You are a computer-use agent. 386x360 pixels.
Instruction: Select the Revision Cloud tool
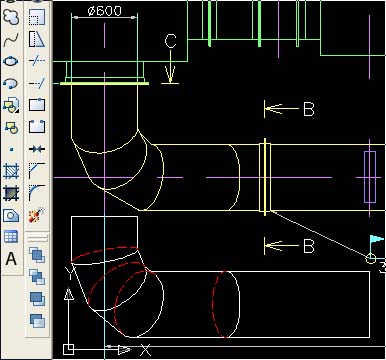11,17
